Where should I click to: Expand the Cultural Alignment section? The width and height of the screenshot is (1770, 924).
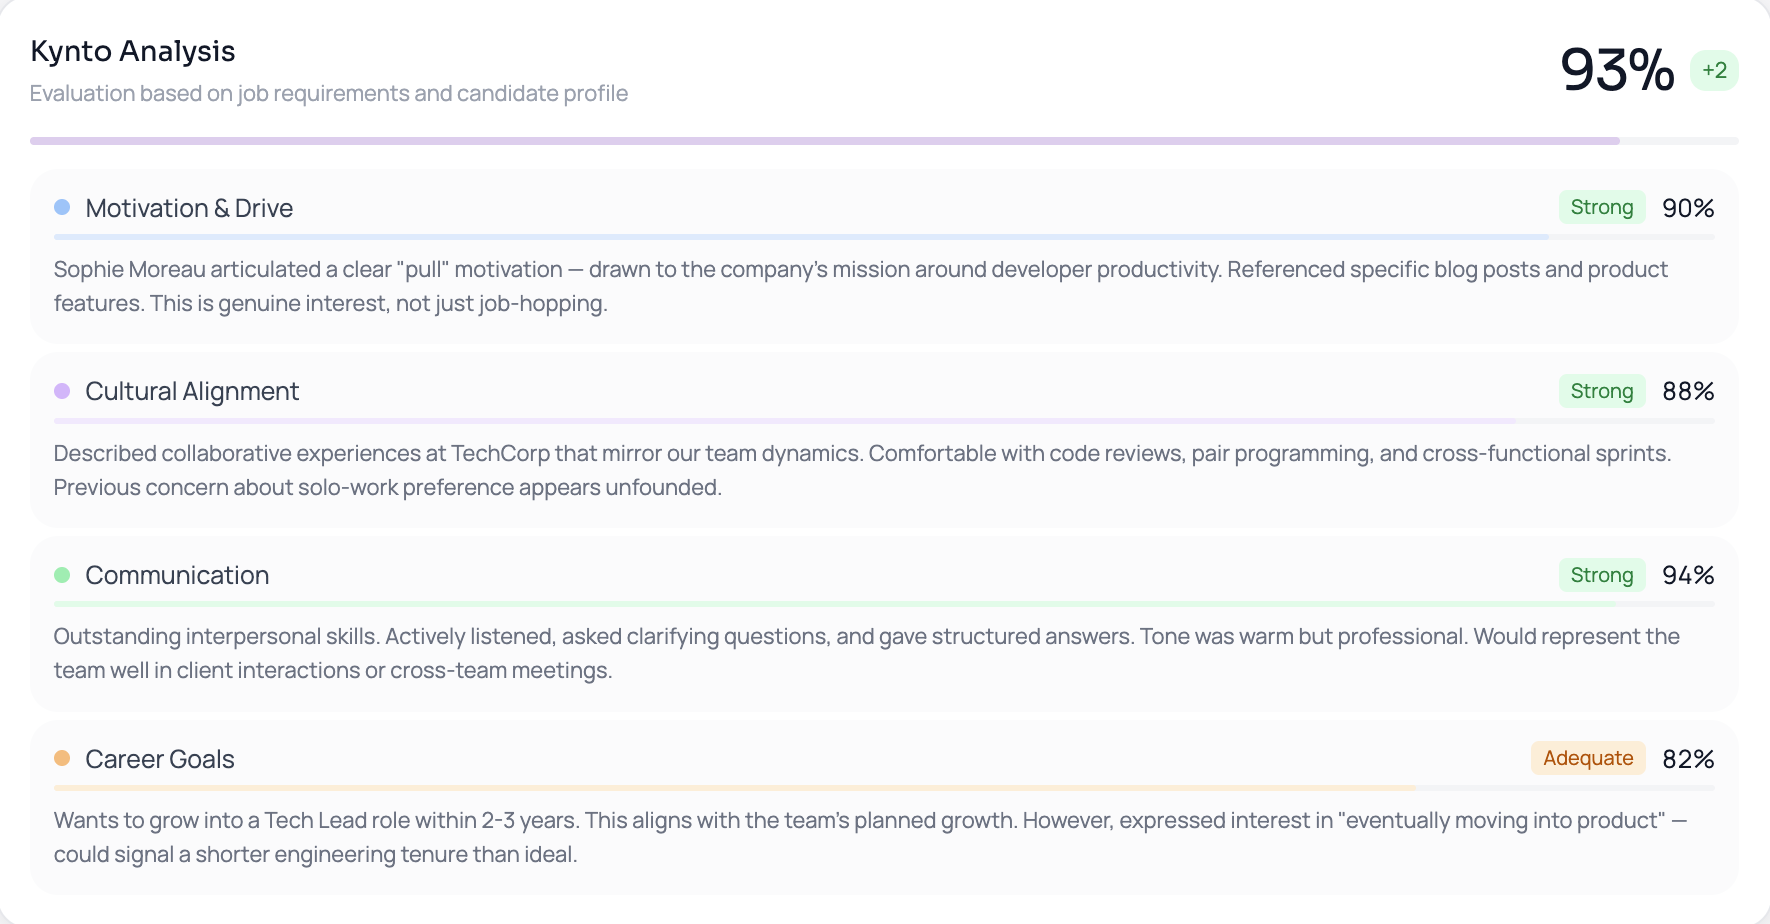click(192, 391)
